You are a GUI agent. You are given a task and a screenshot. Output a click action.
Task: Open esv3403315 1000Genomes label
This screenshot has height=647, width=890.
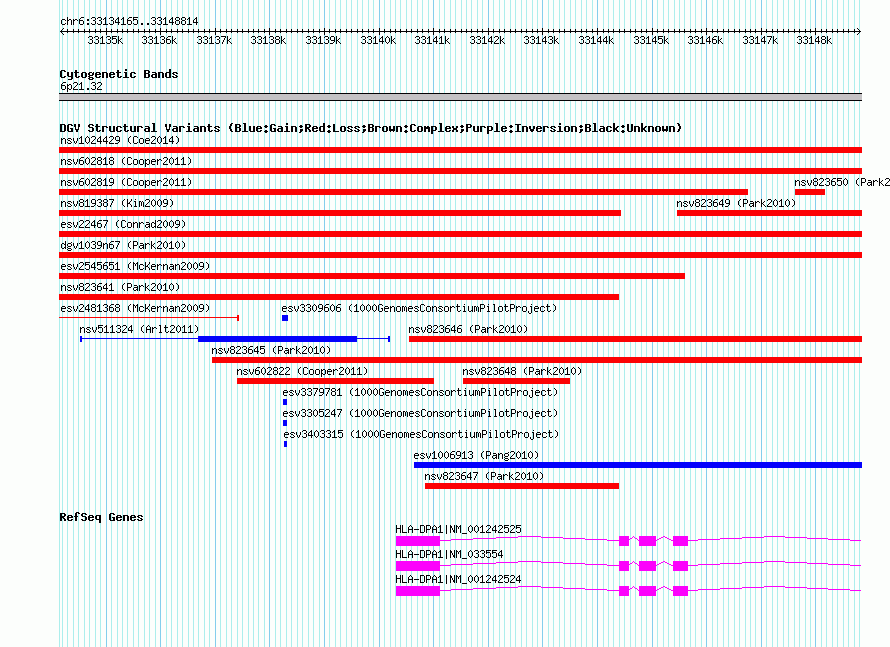pos(421,434)
